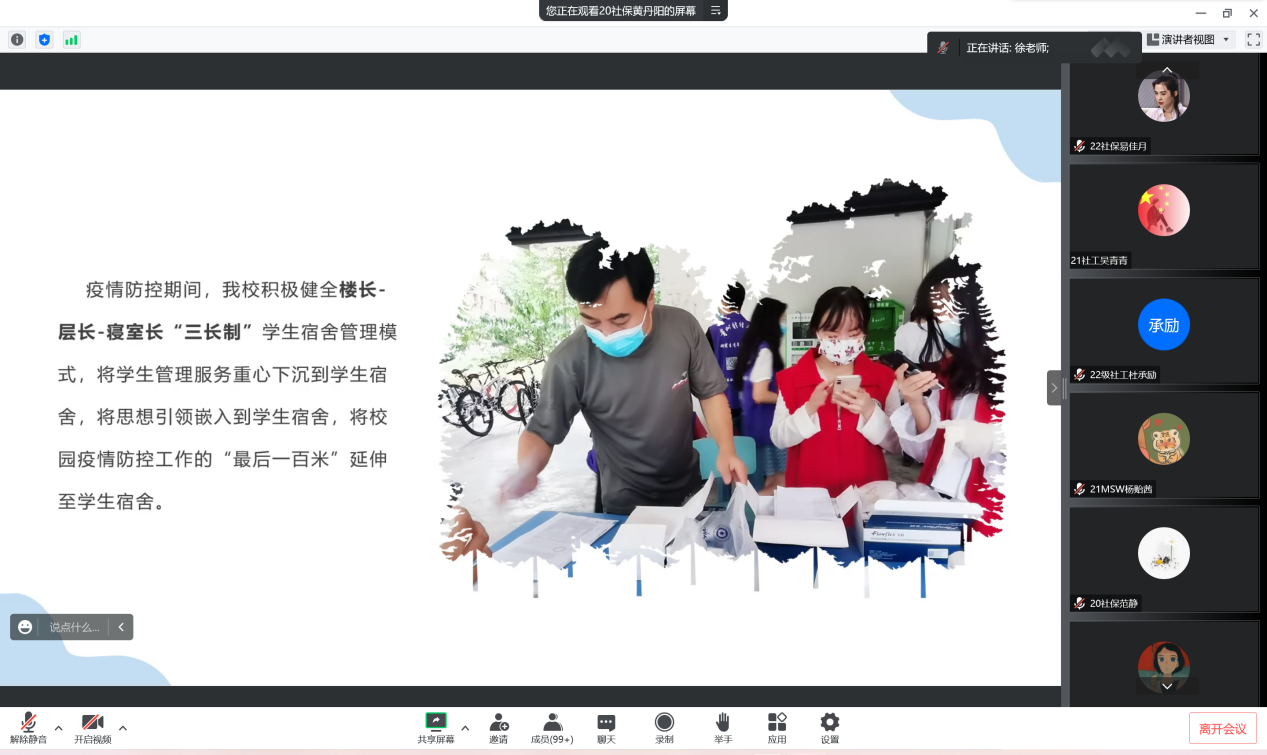The width and height of the screenshot is (1267, 755).
Task: Open the 演讲者视图 view dropdown
Action: [1189, 40]
